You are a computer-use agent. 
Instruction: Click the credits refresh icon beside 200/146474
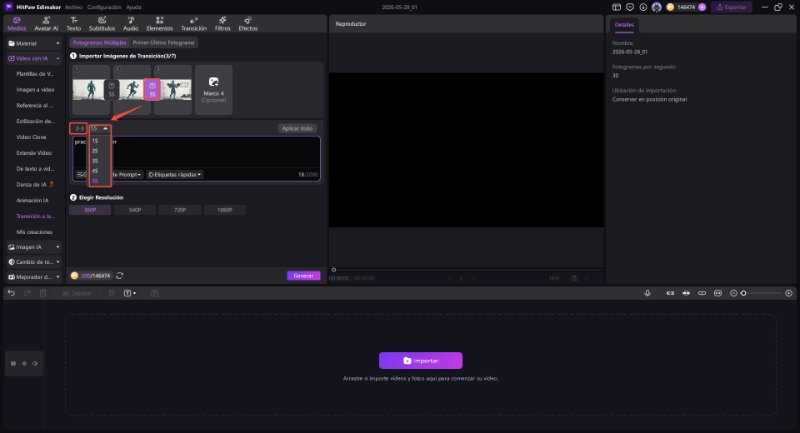coord(119,275)
